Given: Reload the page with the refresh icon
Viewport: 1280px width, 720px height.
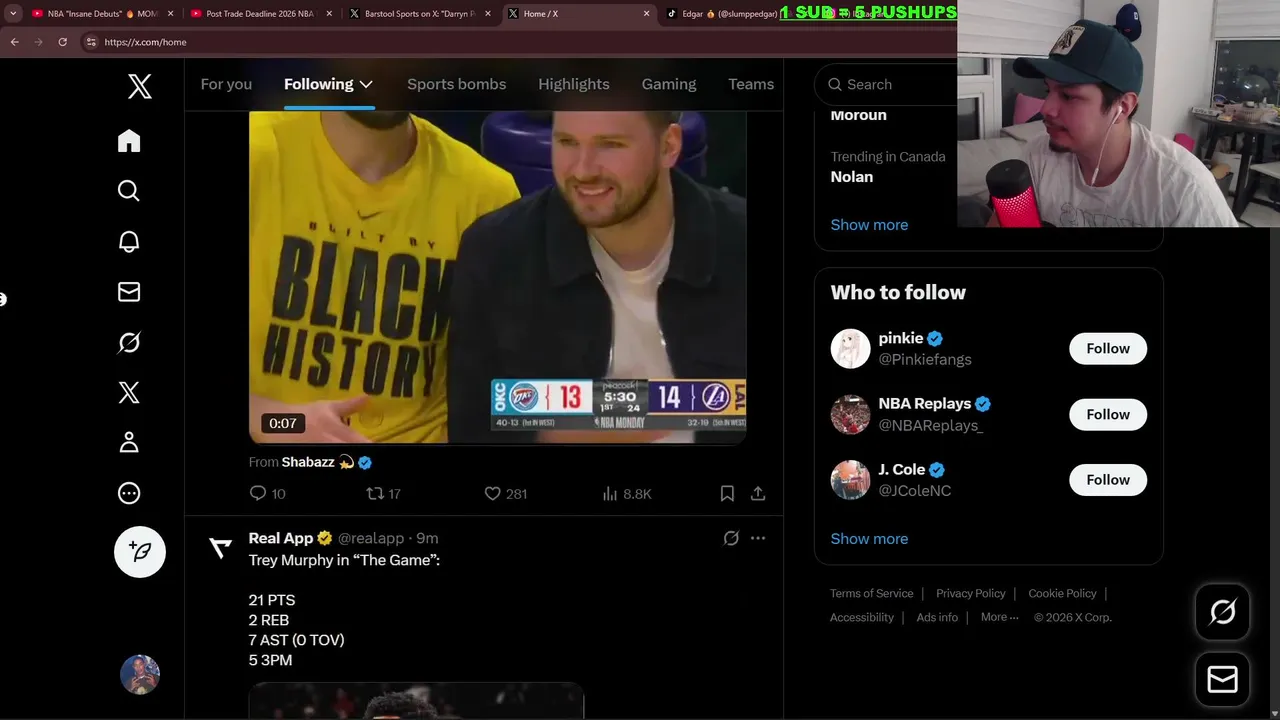Looking at the screenshot, I should click(62, 42).
